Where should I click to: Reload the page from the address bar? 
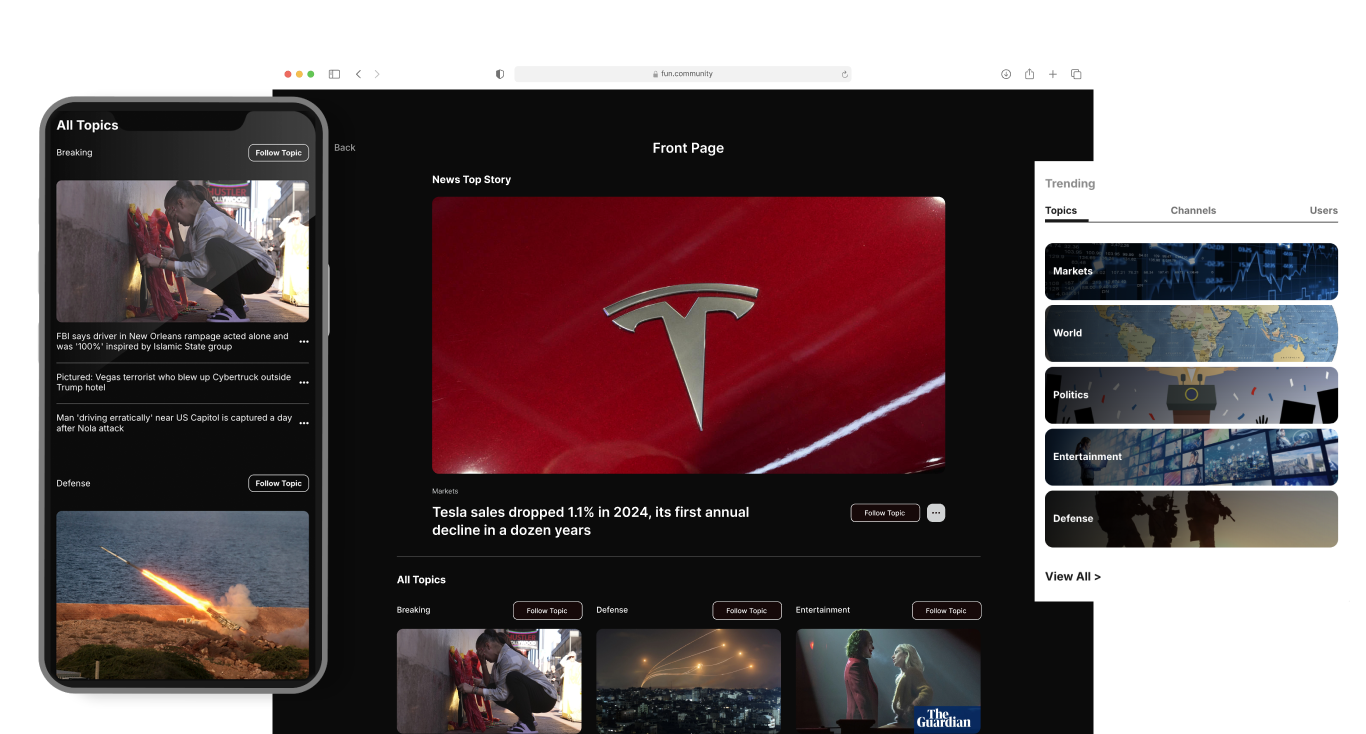[845, 74]
